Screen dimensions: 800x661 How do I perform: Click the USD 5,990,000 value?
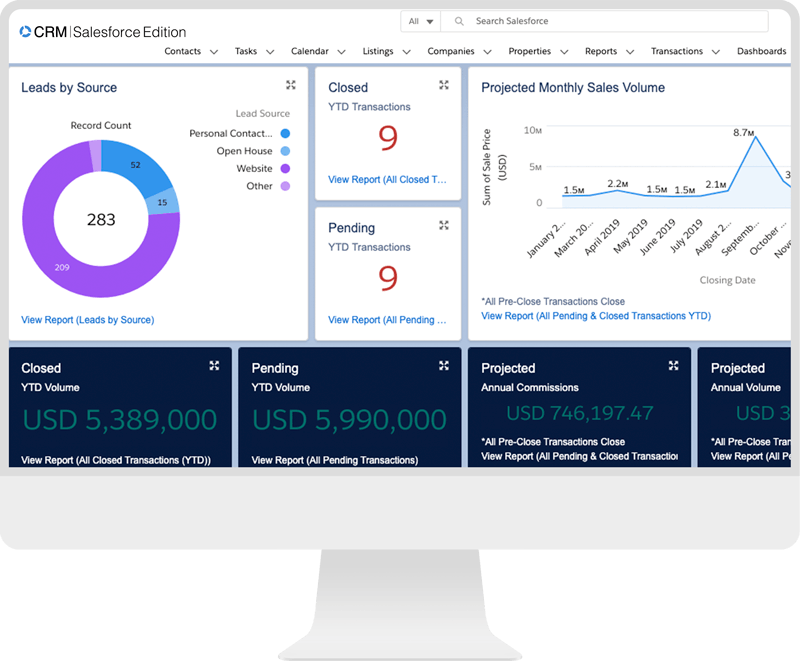click(349, 420)
